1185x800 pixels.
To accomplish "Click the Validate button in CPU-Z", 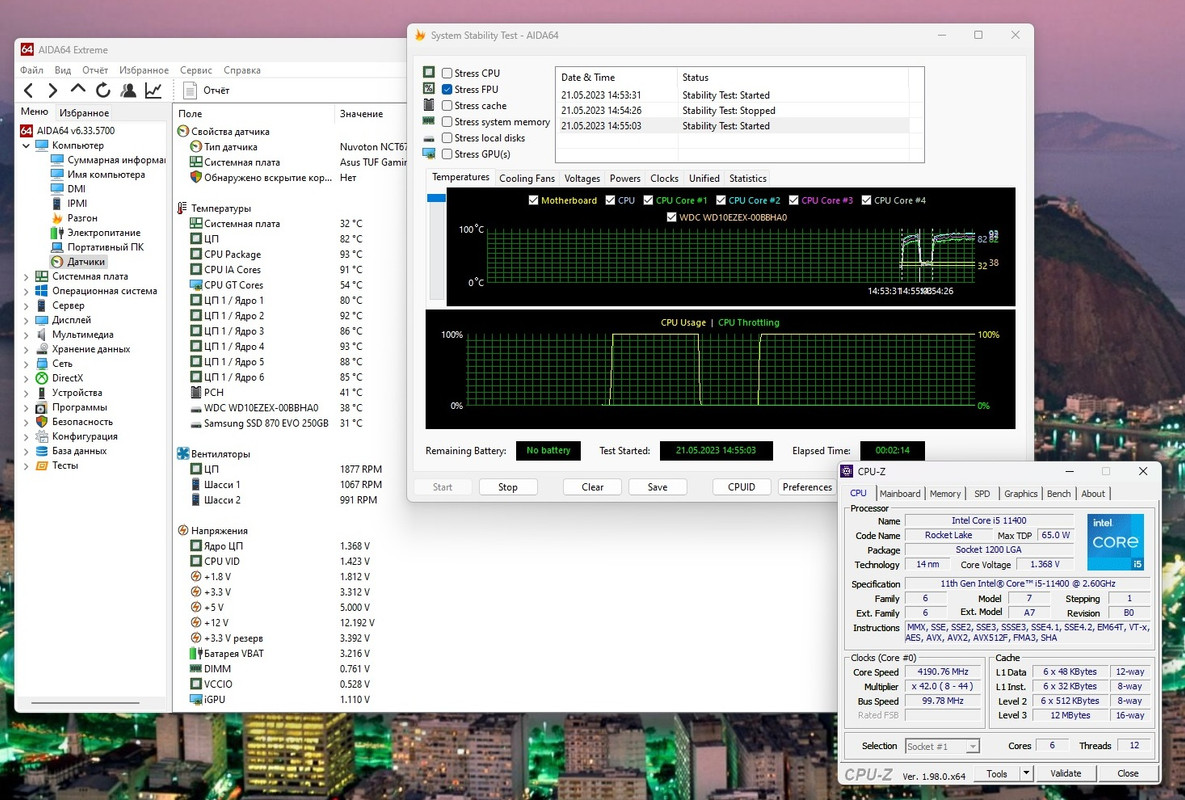I will click(x=1066, y=774).
